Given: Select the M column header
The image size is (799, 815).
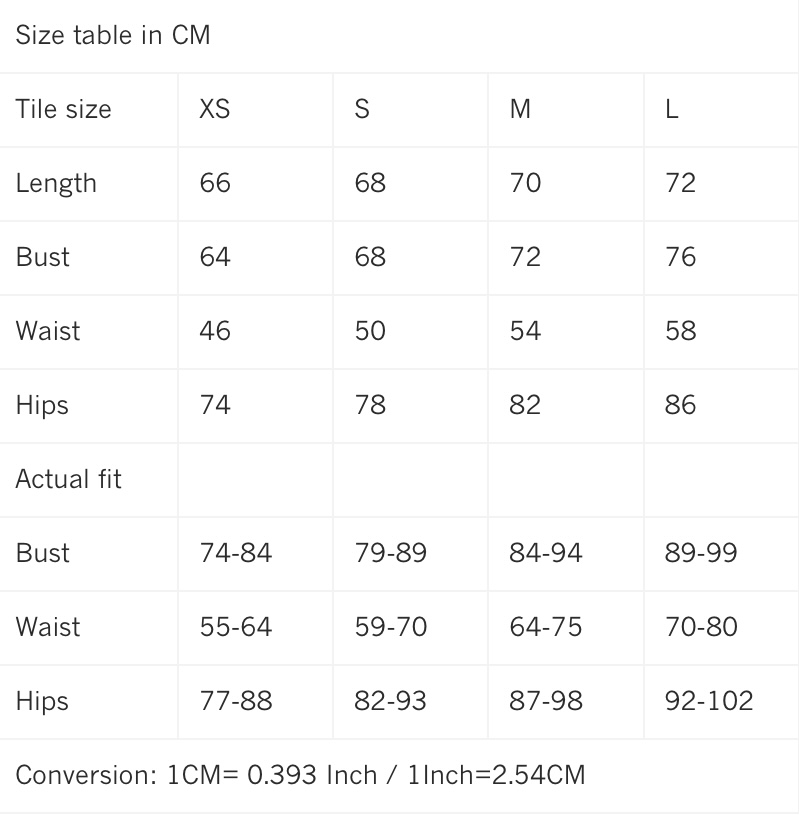Looking at the screenshot, I should tap(520, 109).
